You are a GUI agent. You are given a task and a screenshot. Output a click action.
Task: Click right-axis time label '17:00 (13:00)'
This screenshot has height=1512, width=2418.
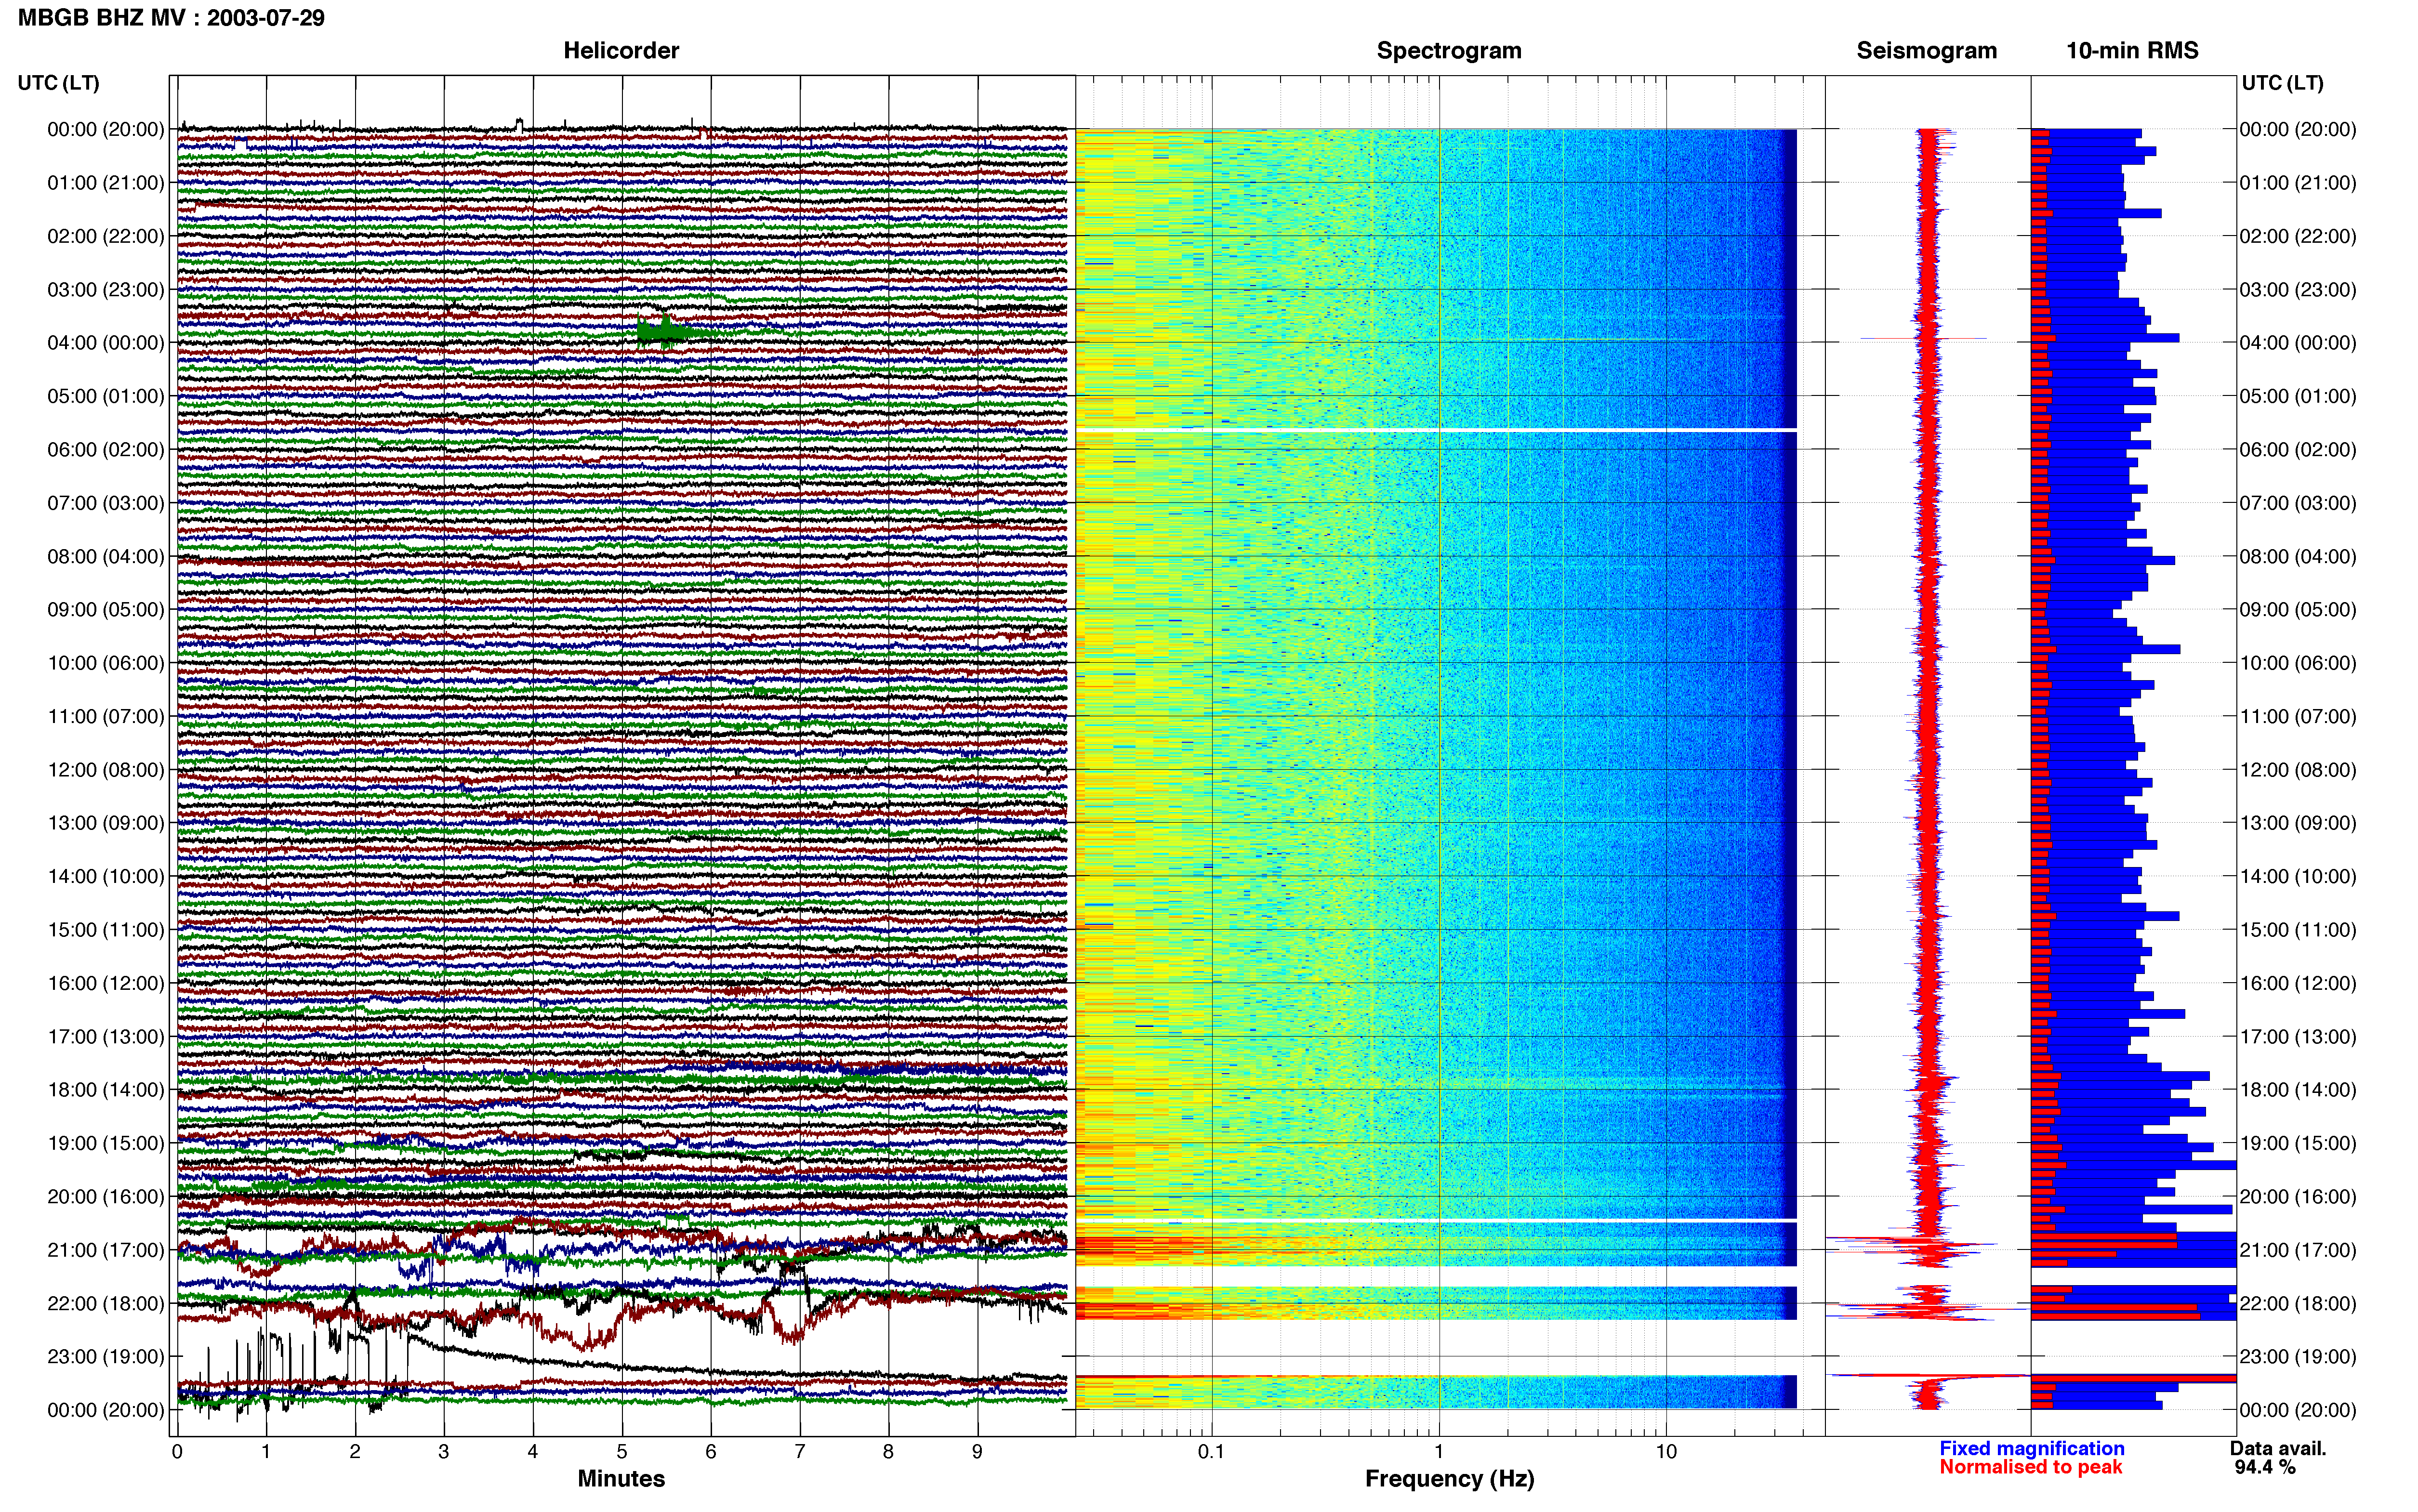(x=2298, y=1037)
